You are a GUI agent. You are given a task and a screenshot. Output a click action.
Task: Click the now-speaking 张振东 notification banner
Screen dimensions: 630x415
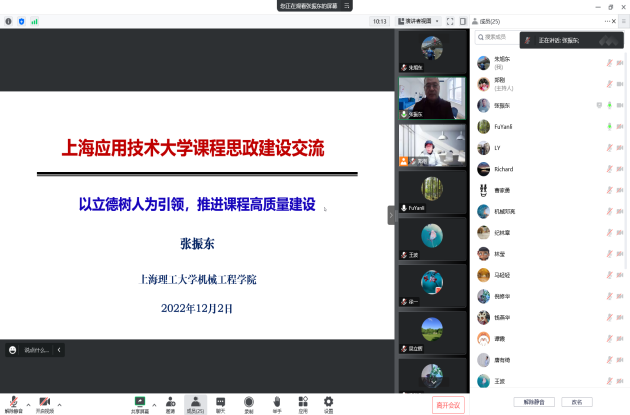pyautogui.click(x=572, y=40)
